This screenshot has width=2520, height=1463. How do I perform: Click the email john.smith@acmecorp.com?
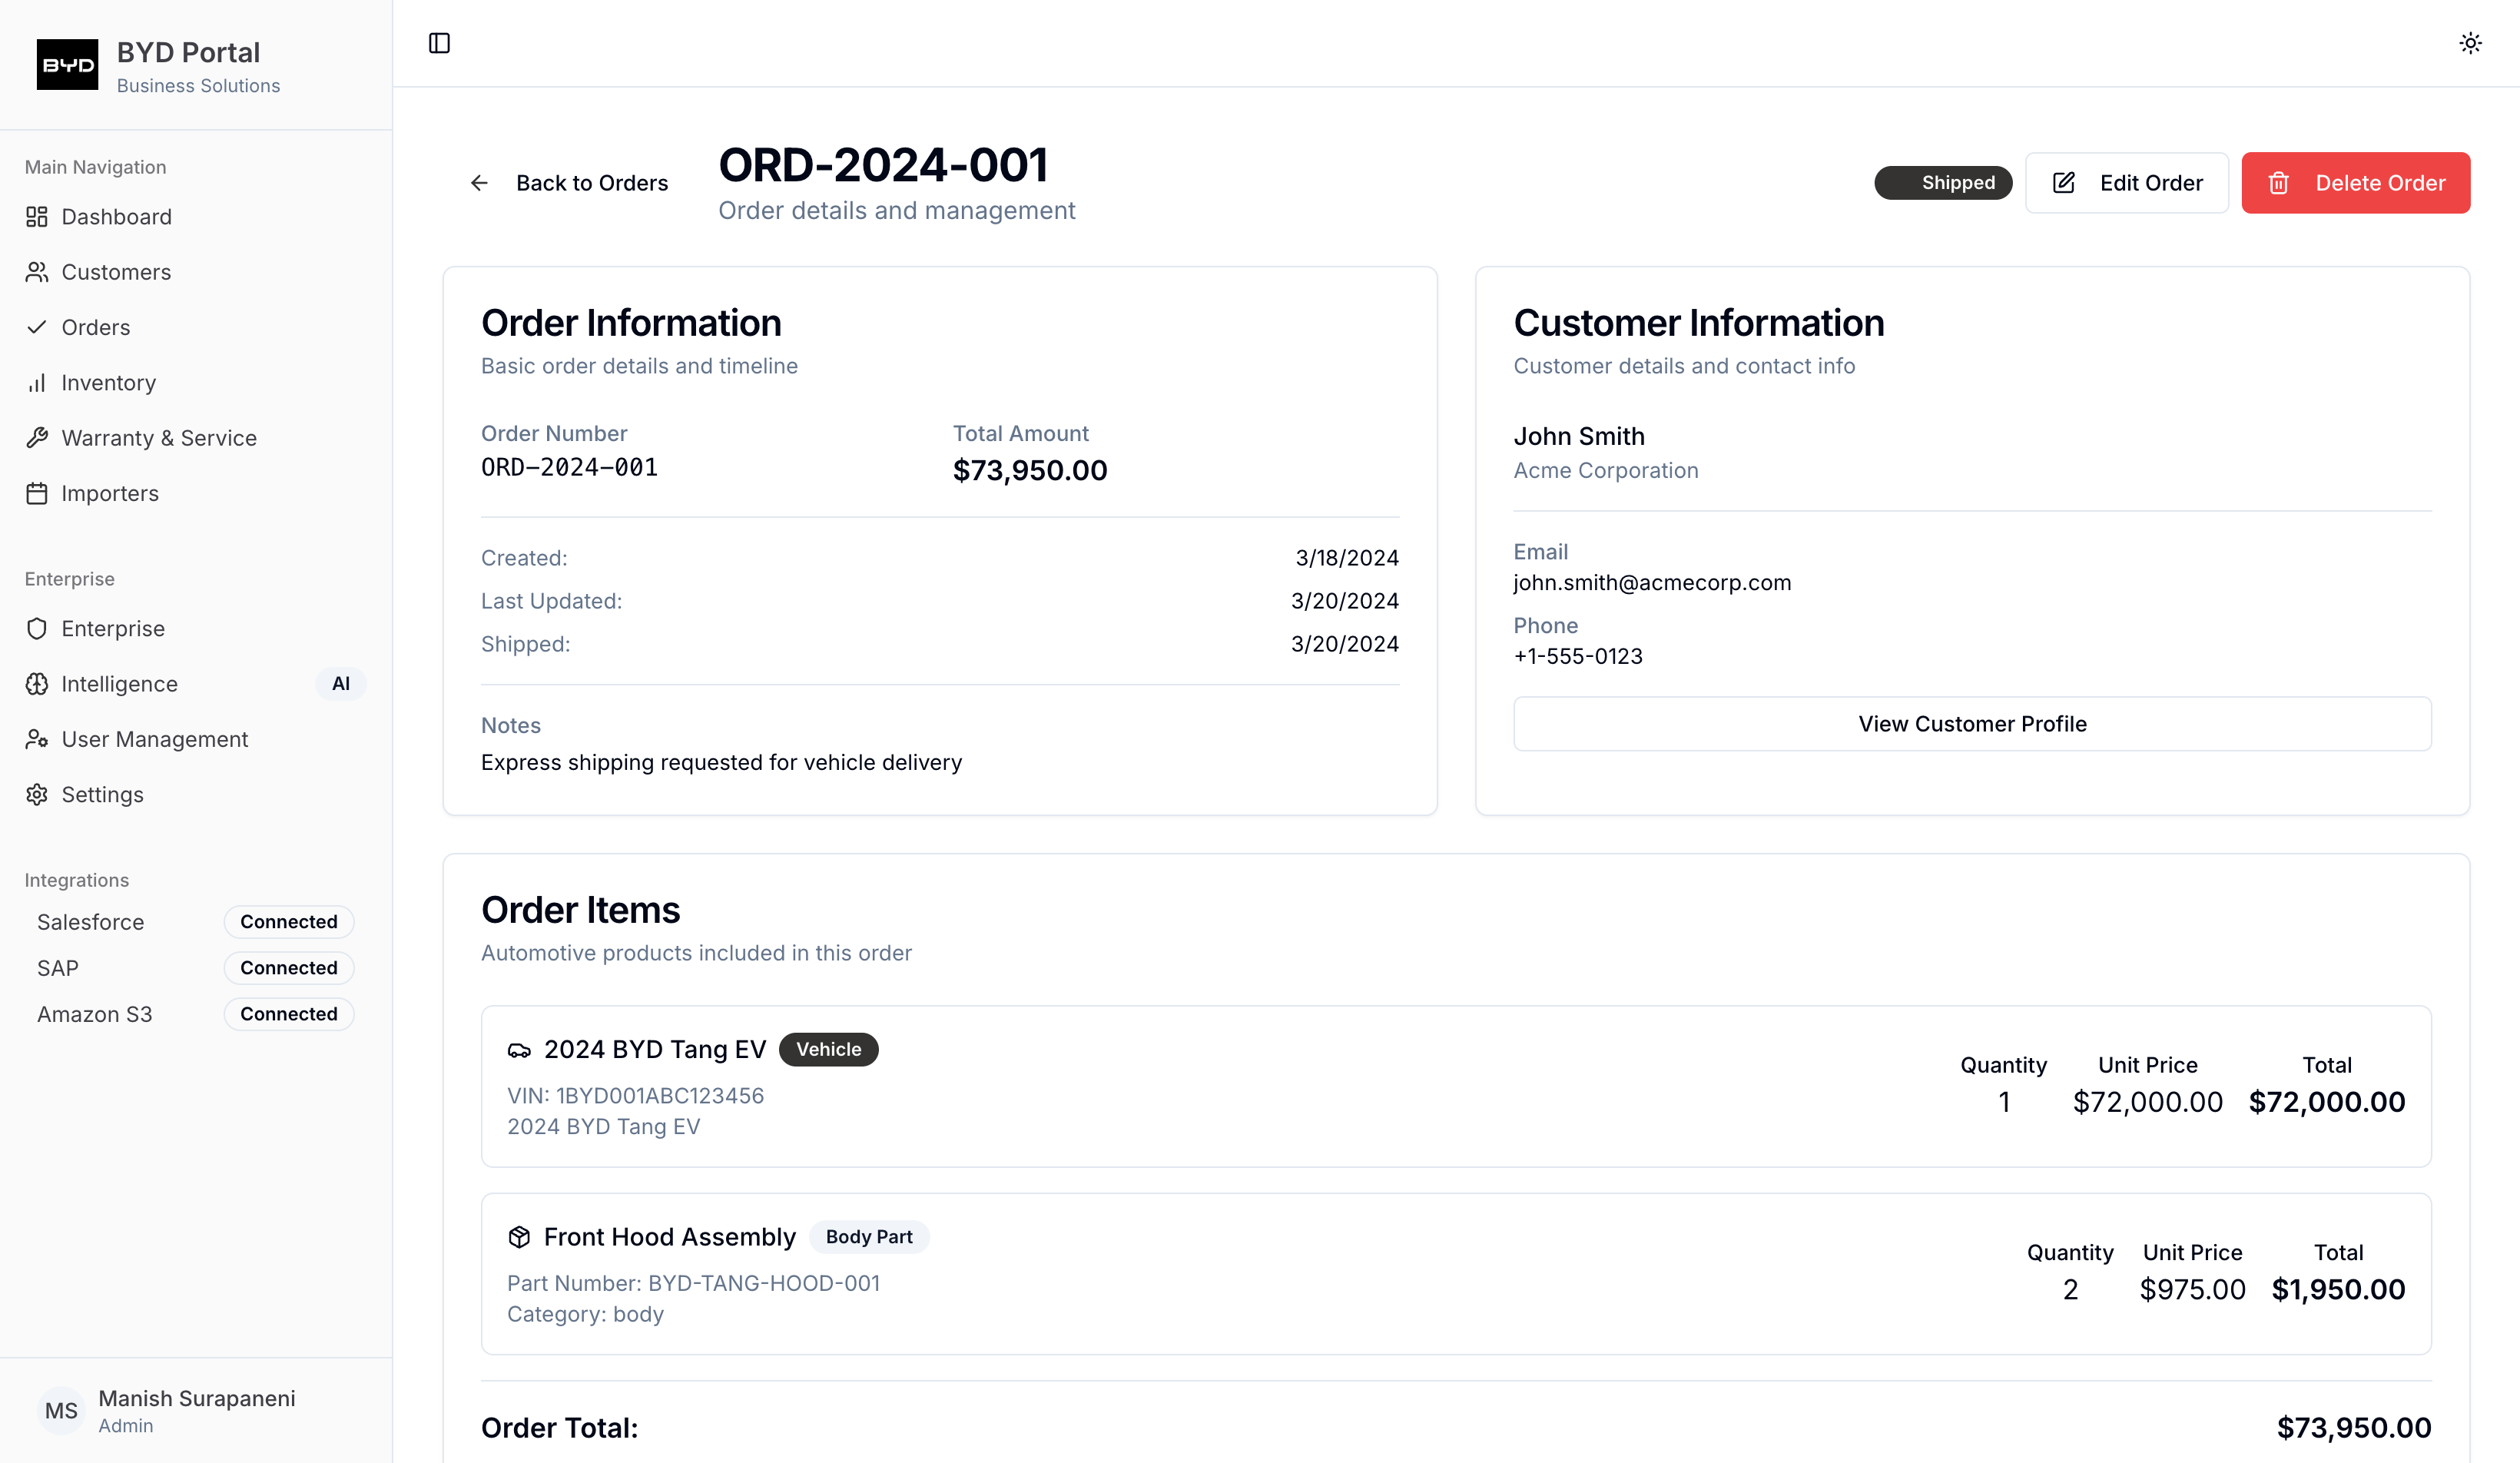pos(1652,583)
